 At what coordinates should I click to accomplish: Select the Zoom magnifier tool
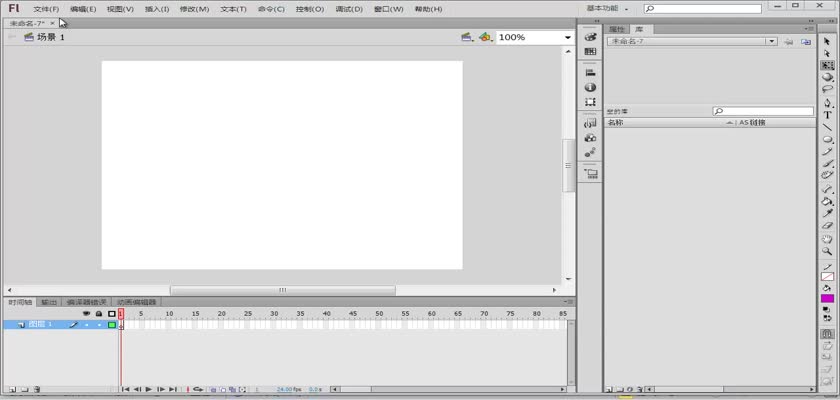click(827, 251)
